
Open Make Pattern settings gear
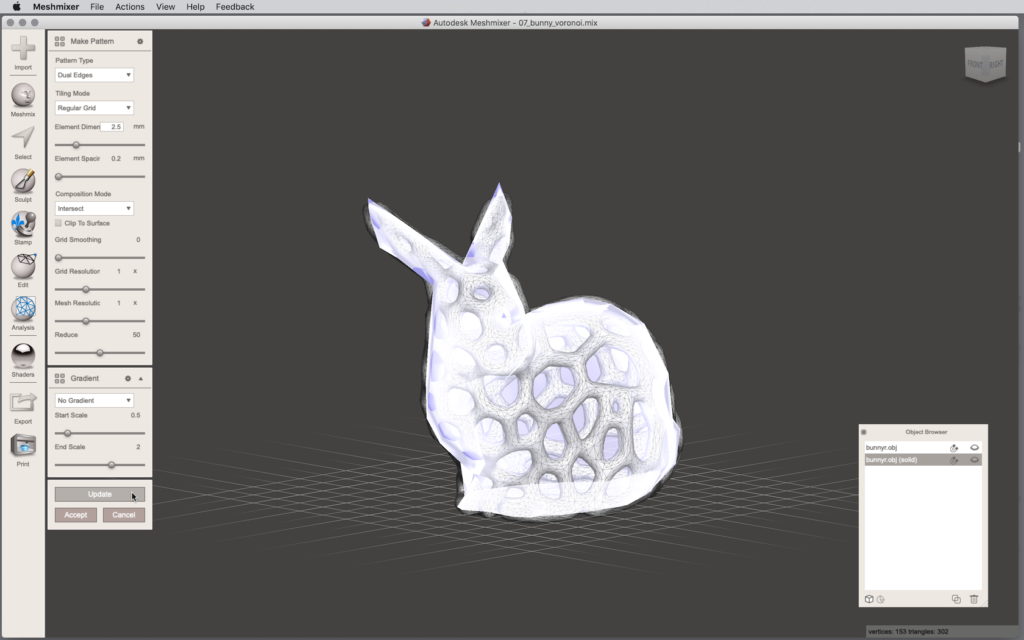pyautogui.click(x=140, y=42)
